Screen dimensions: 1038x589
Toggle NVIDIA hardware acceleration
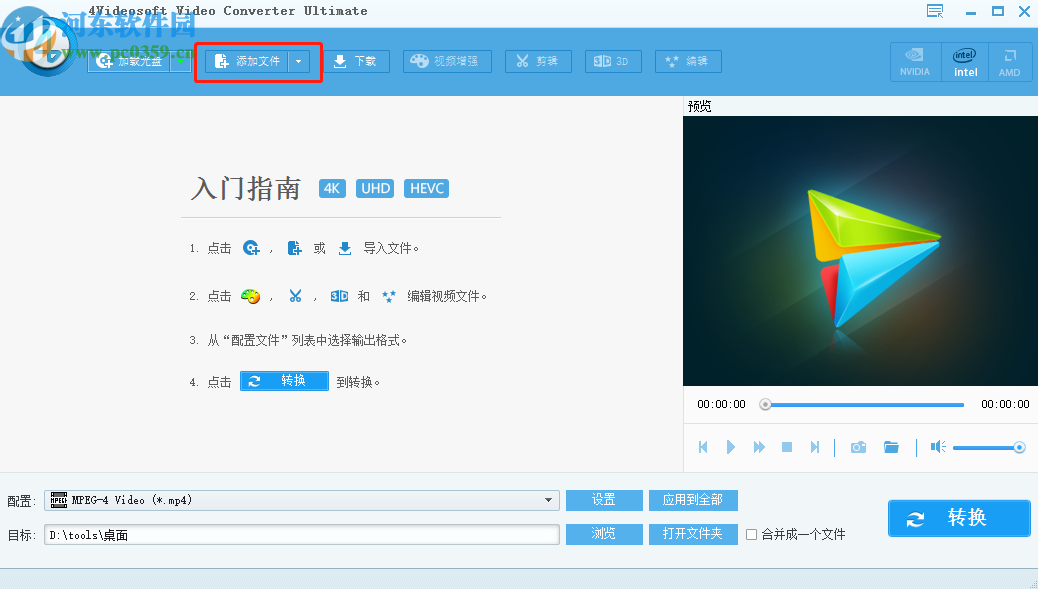pyautogui.click(x=915, y=61)
